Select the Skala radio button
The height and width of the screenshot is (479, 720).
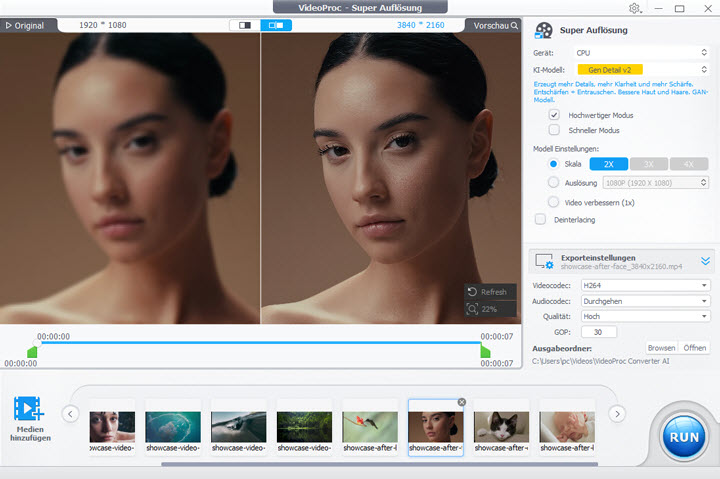553,164
